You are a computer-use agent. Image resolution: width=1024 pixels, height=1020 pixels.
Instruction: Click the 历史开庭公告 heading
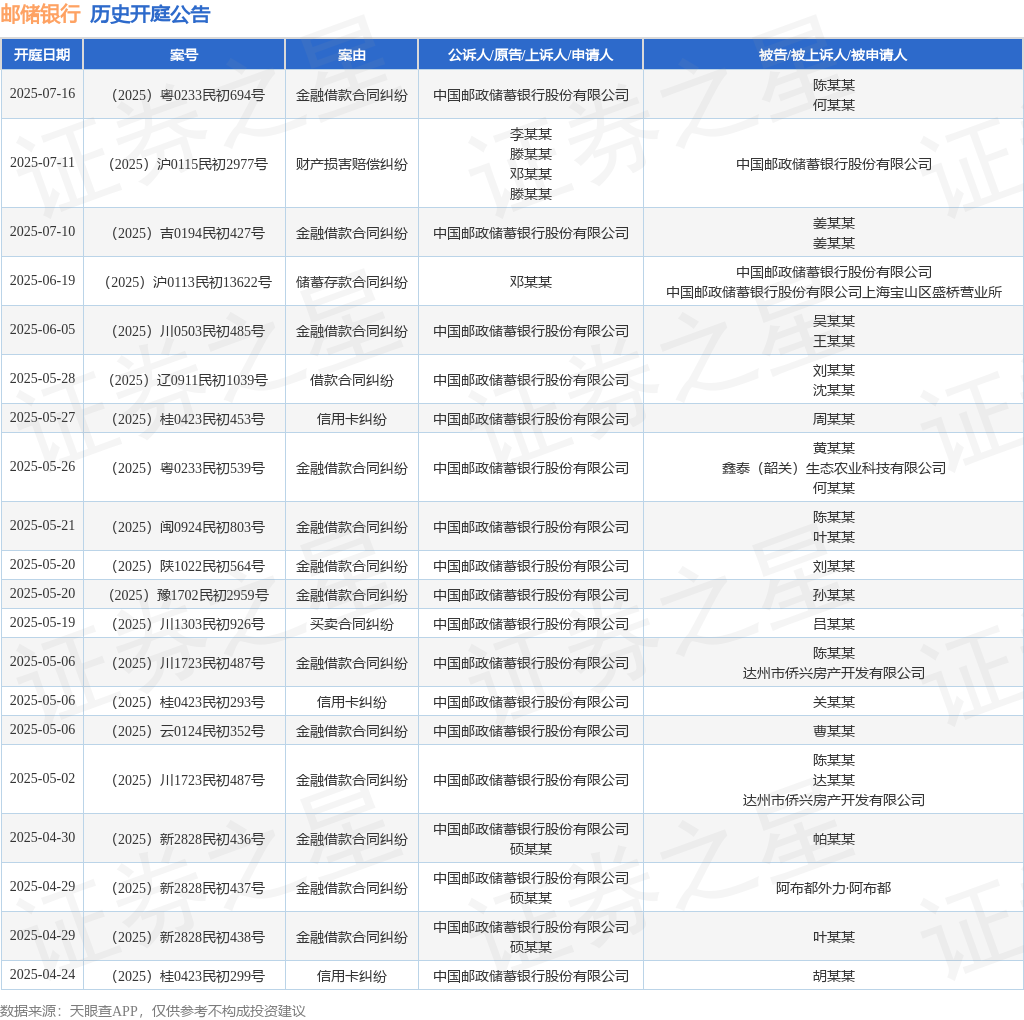(x=150, y=14)
